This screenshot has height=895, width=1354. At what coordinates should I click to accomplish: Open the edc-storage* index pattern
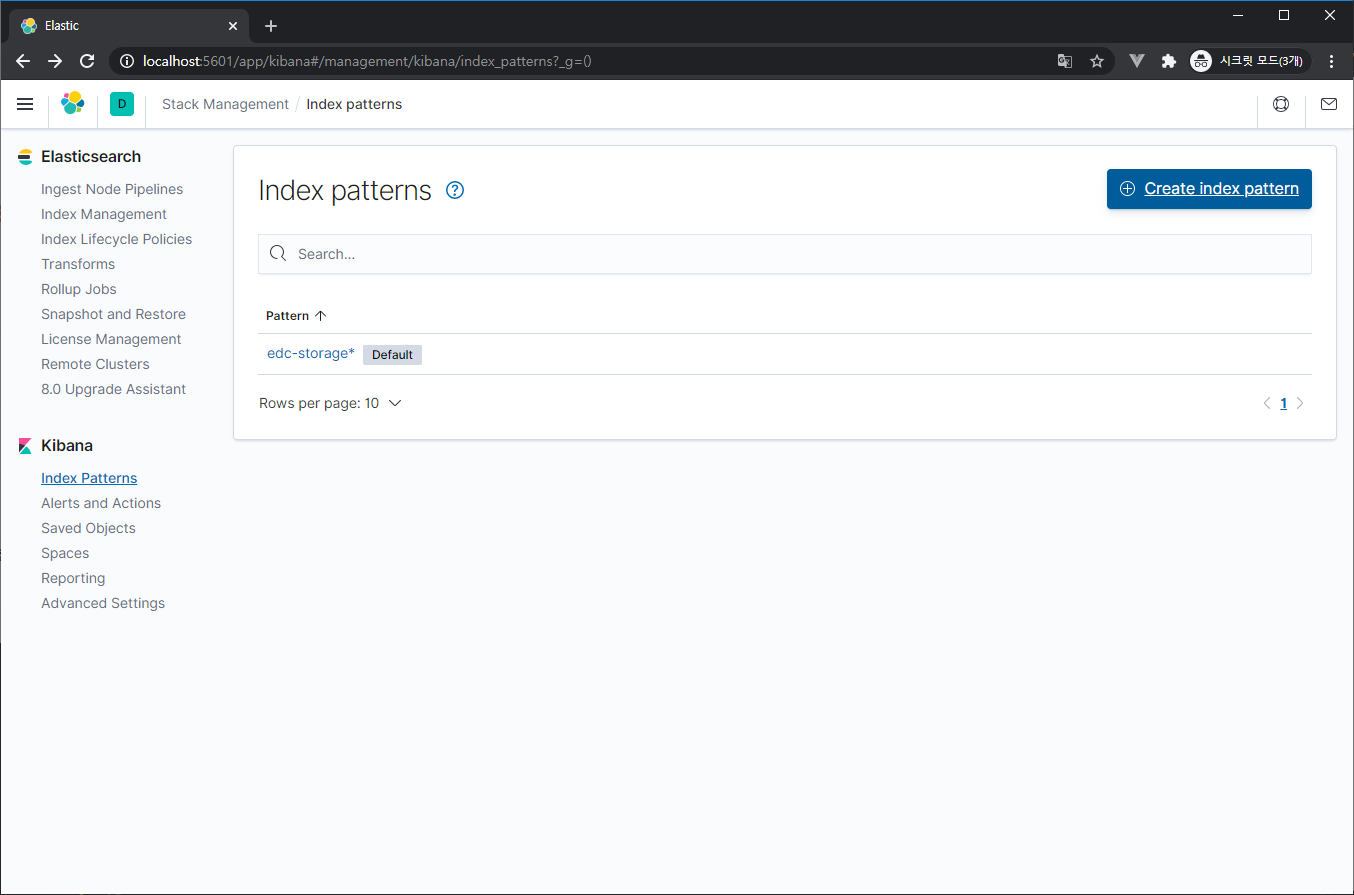[x=311, y=353]
